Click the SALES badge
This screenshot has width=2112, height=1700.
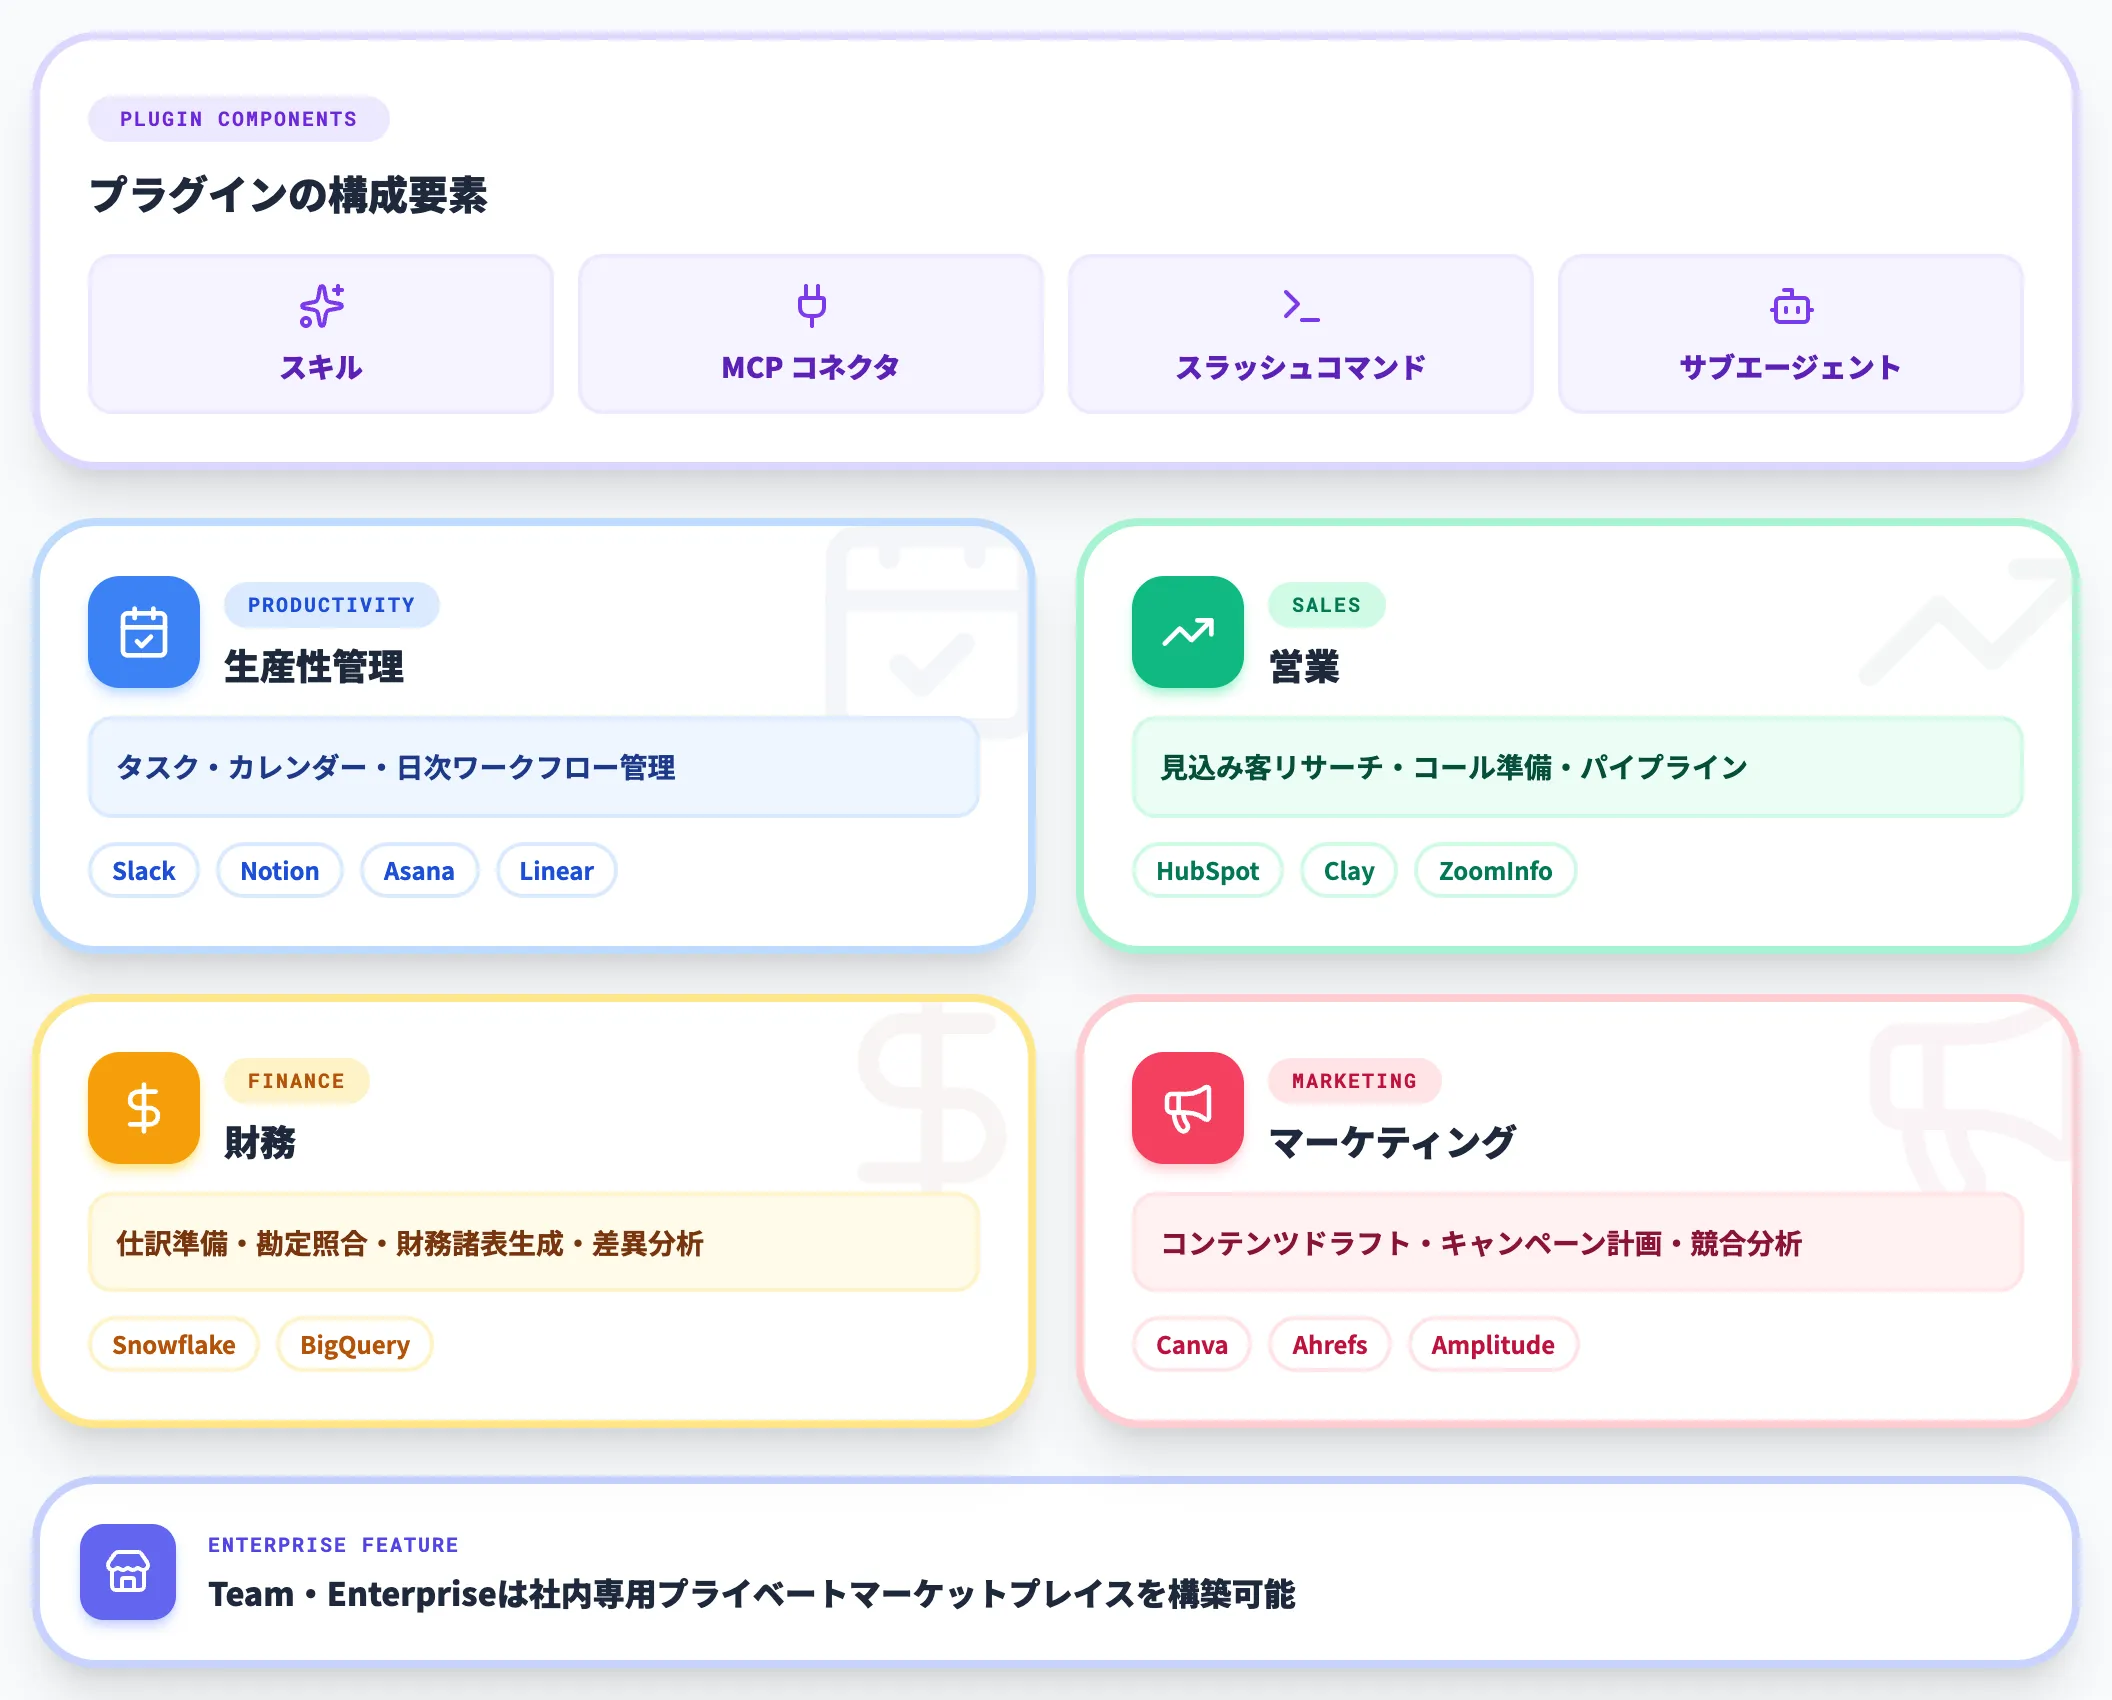(1327, 605)
